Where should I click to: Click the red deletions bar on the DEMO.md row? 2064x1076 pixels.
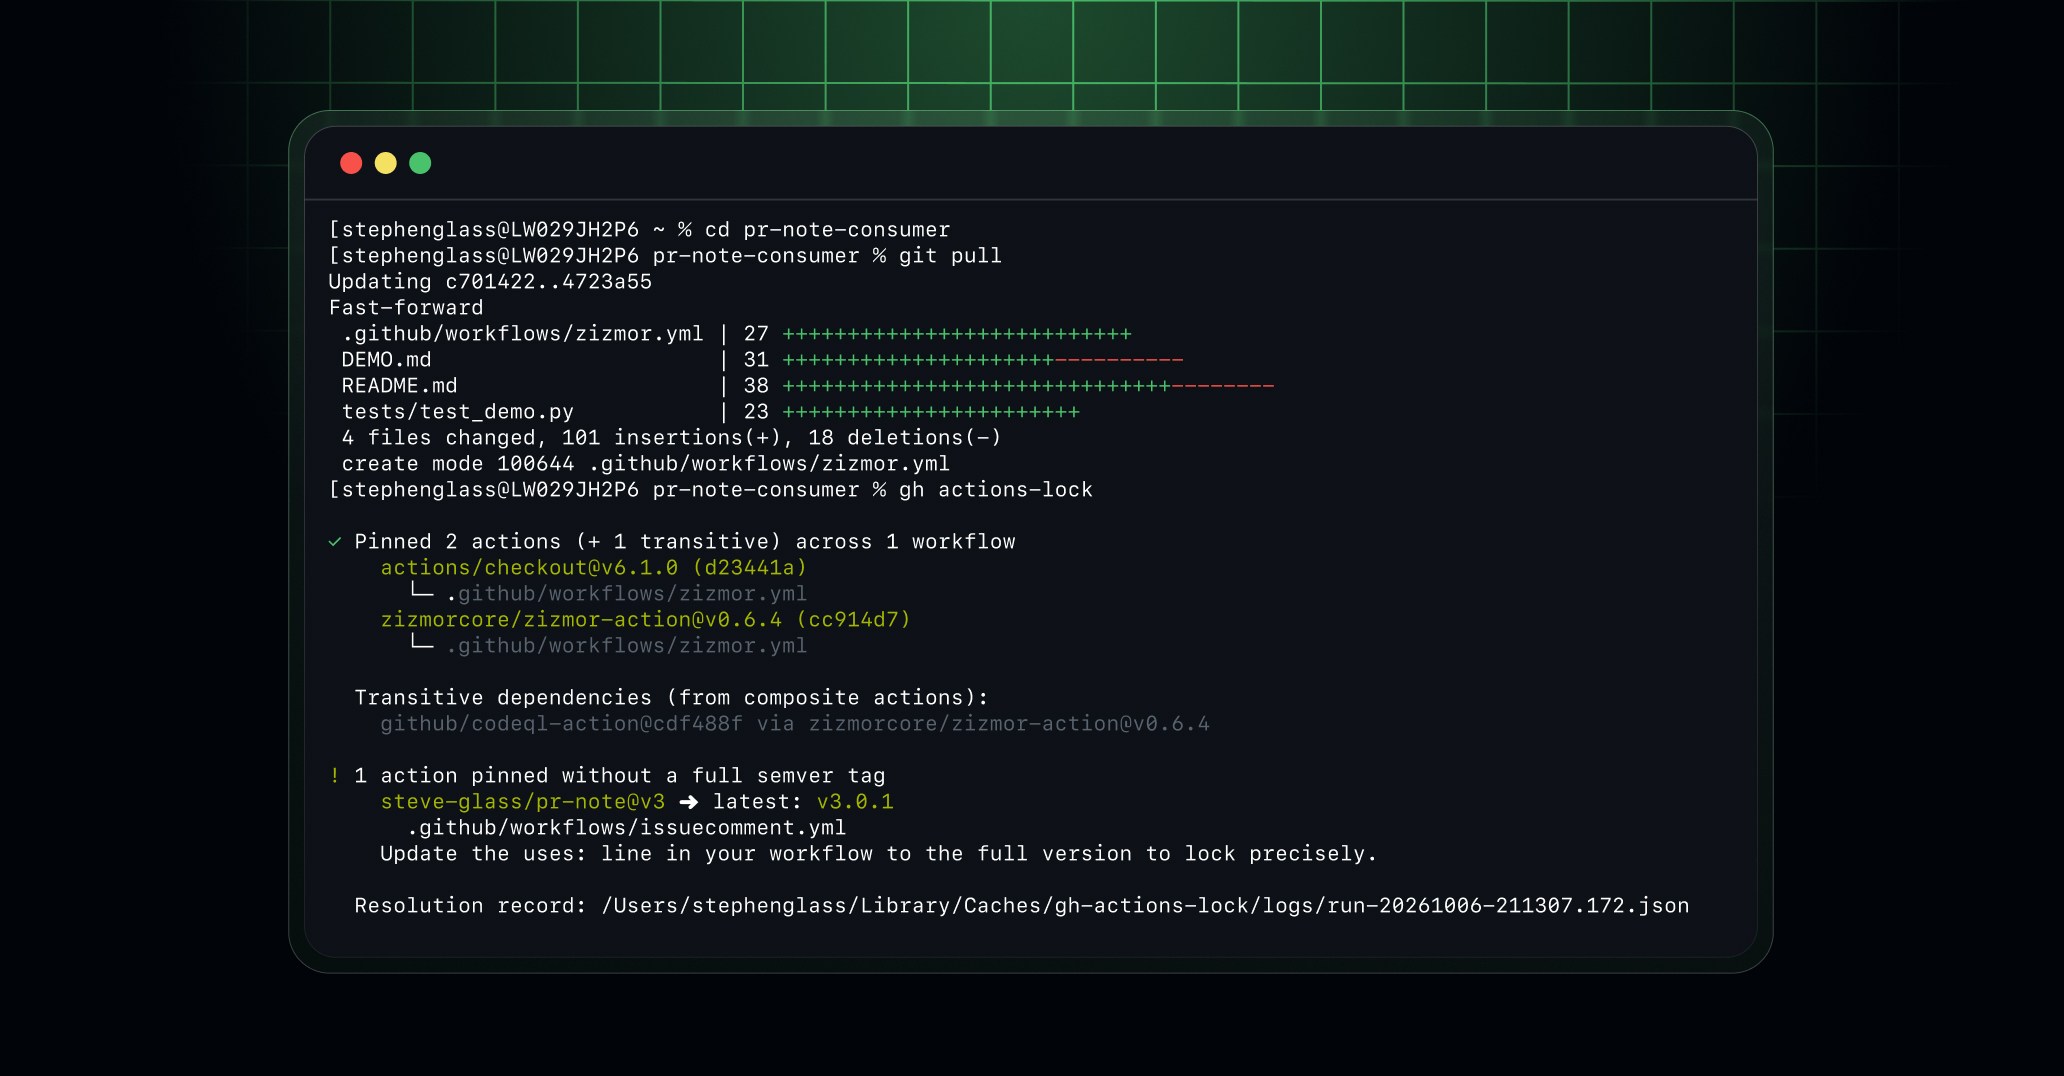pyautogui.click(x=1119, y=360)
